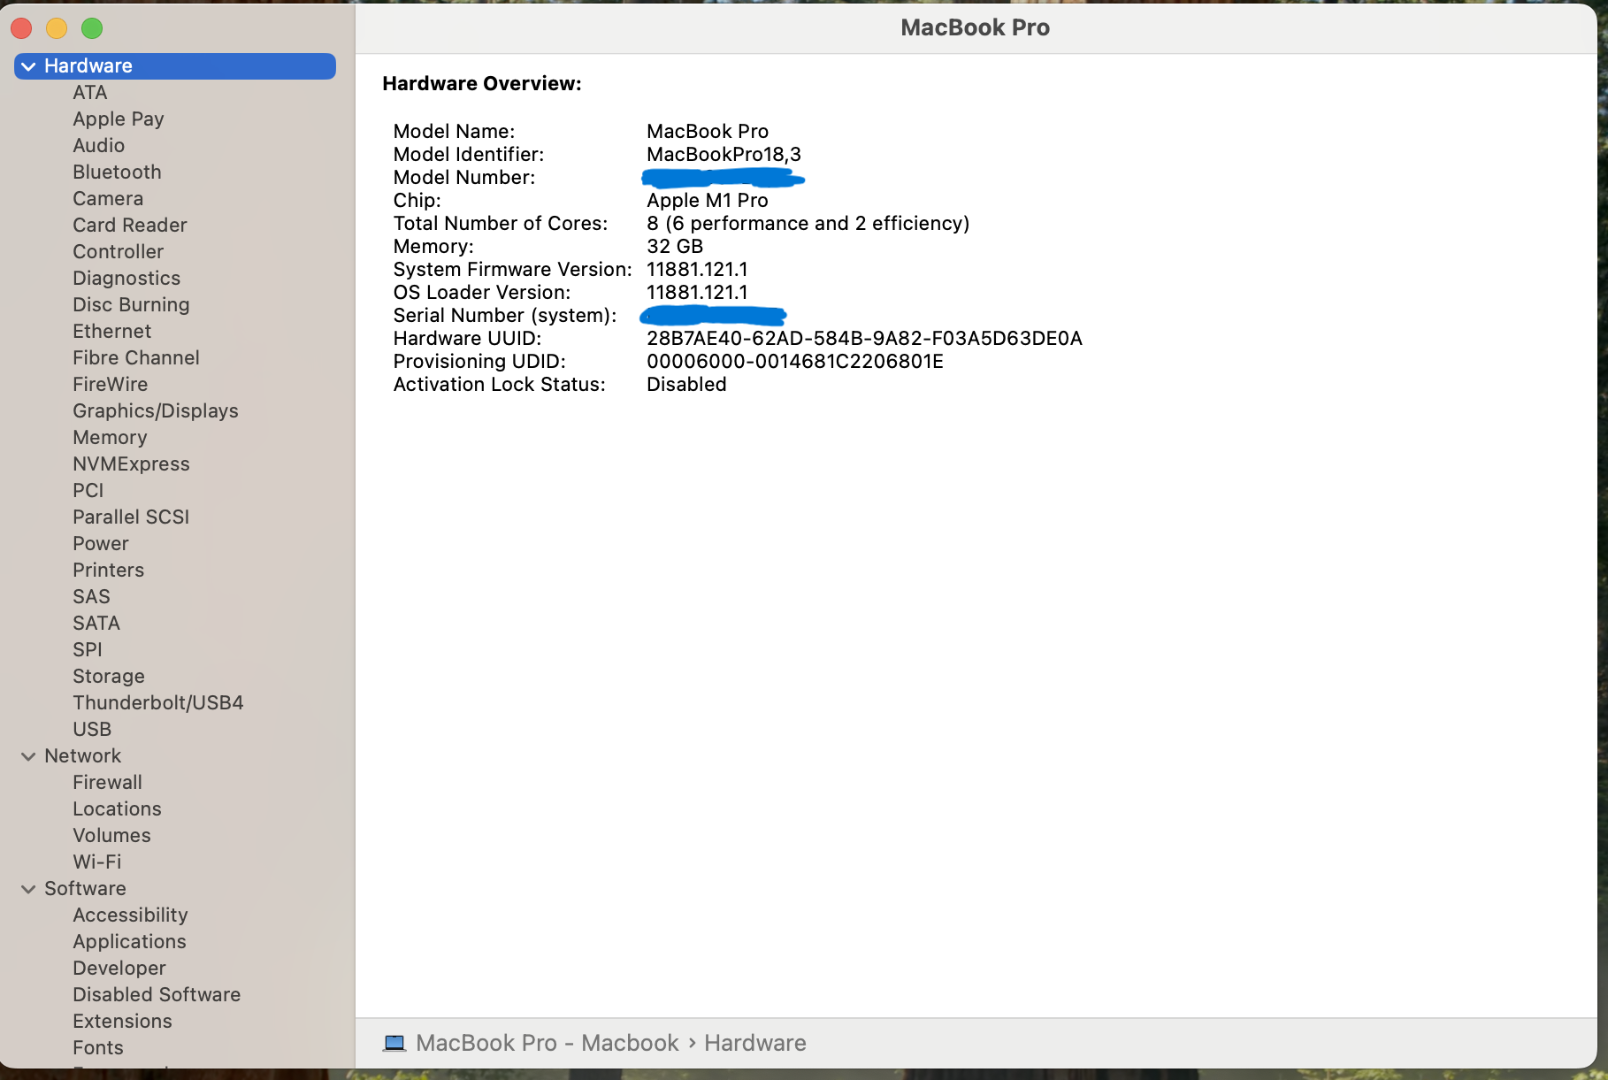Image resolution: width=1608 pixels, height=1080 pixels.
Task: Select Disc Burning in the sidebar
Action: tap(131, 304)
